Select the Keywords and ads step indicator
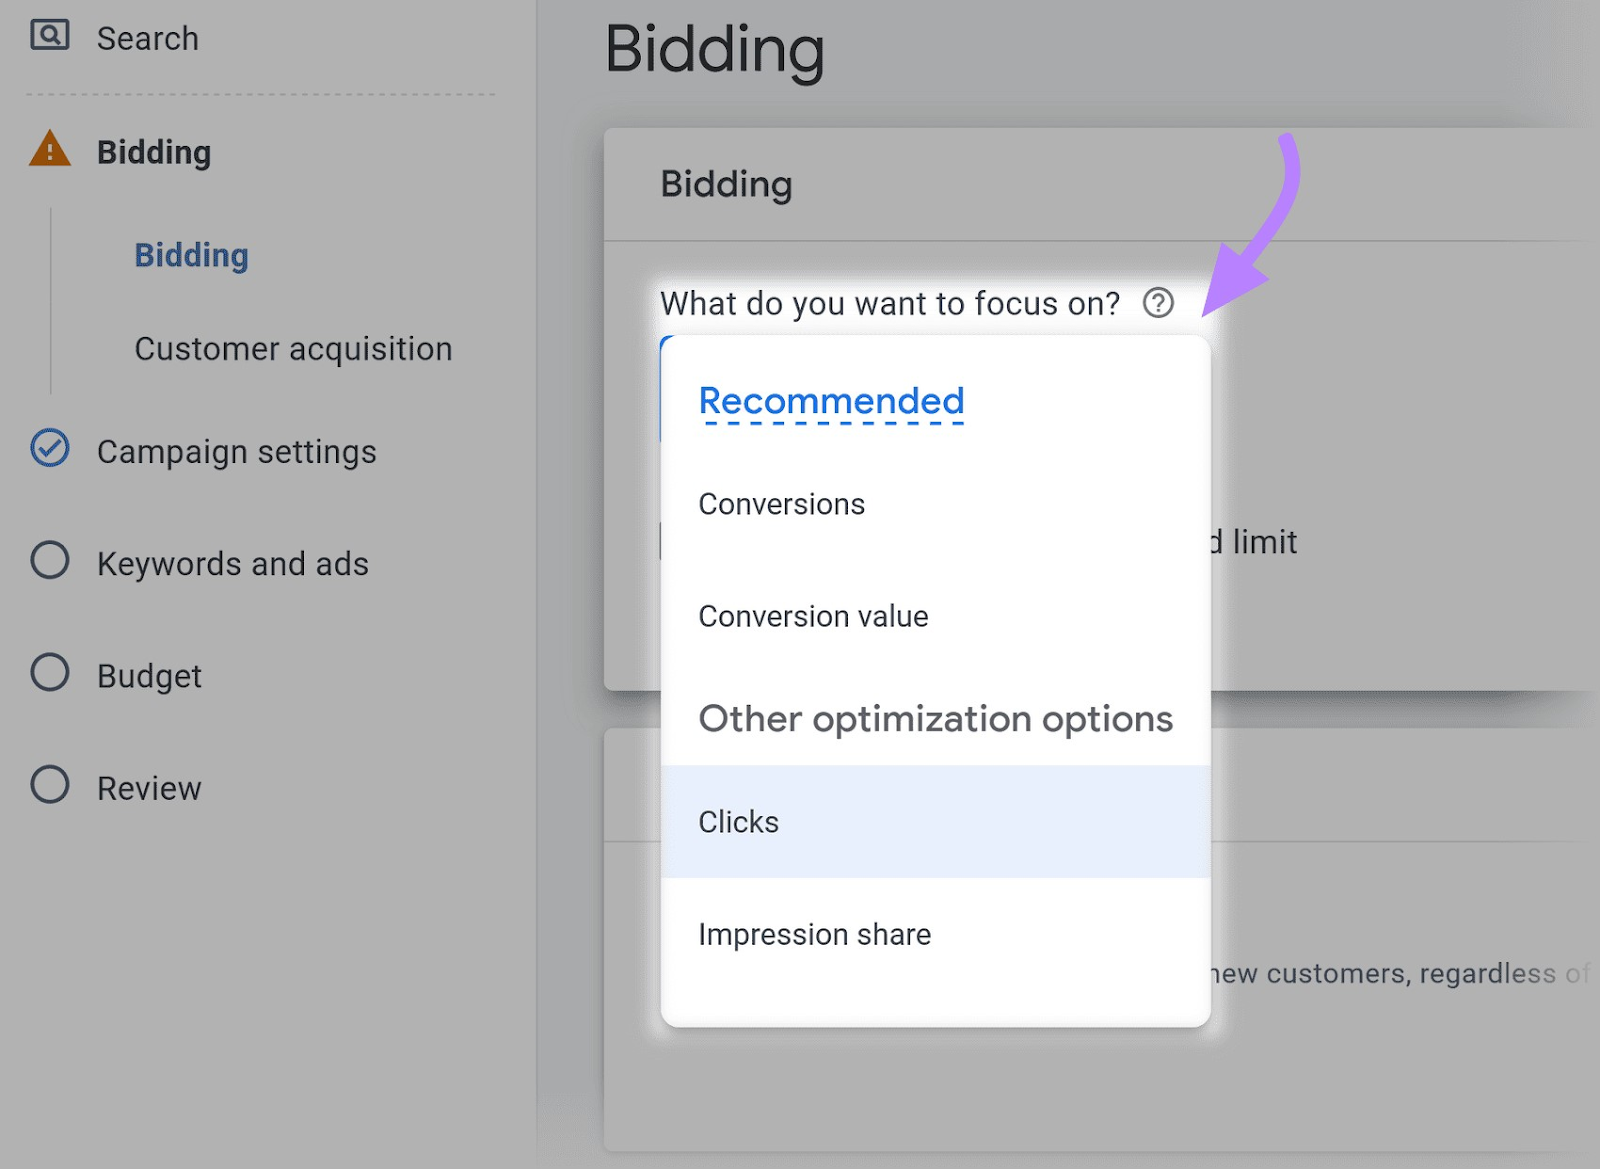The image size is (1600, 1169). point(233,563)
